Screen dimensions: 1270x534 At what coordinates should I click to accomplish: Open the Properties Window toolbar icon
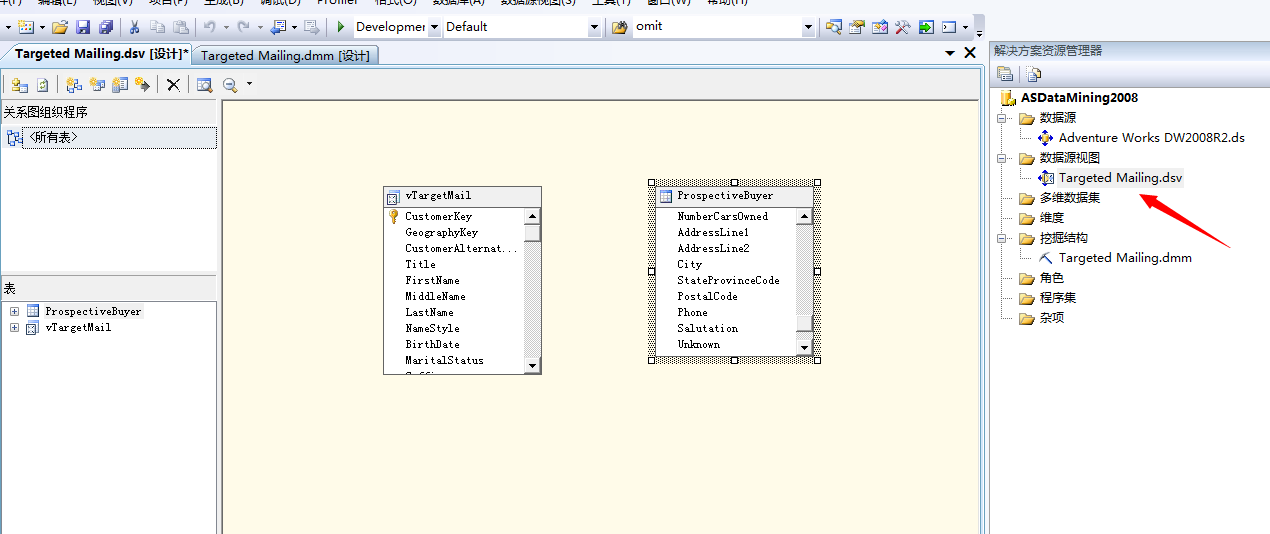[x=856, y=27]
